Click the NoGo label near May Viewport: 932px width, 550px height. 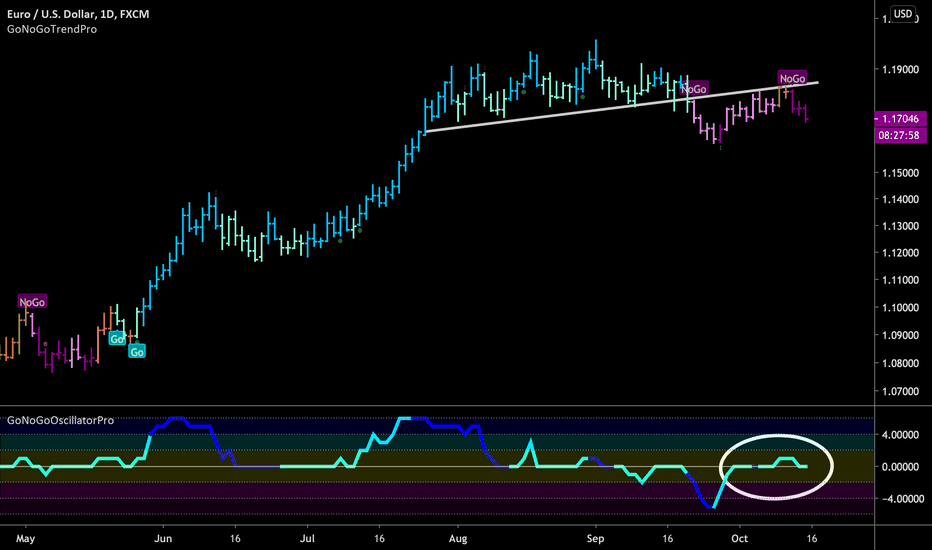(x=32, y=302)
